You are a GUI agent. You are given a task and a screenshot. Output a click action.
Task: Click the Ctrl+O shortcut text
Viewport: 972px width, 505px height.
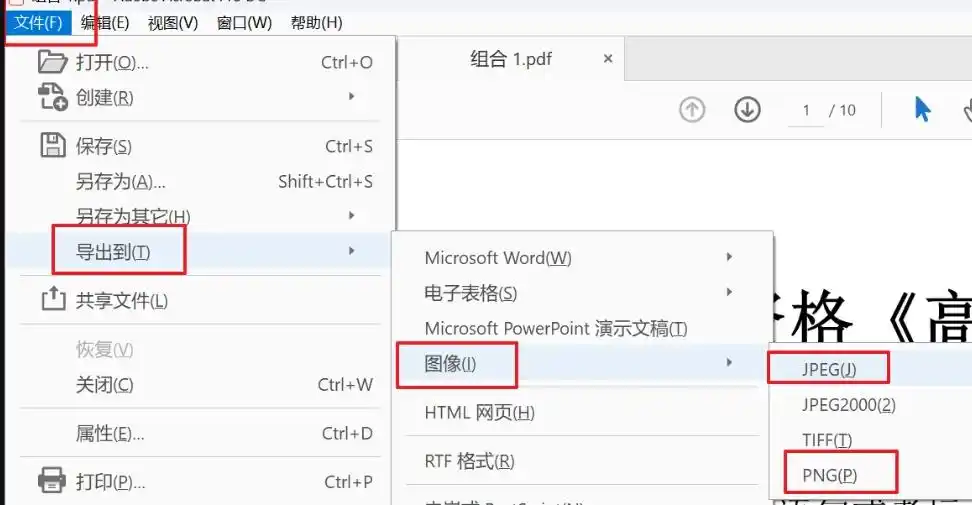347,63
